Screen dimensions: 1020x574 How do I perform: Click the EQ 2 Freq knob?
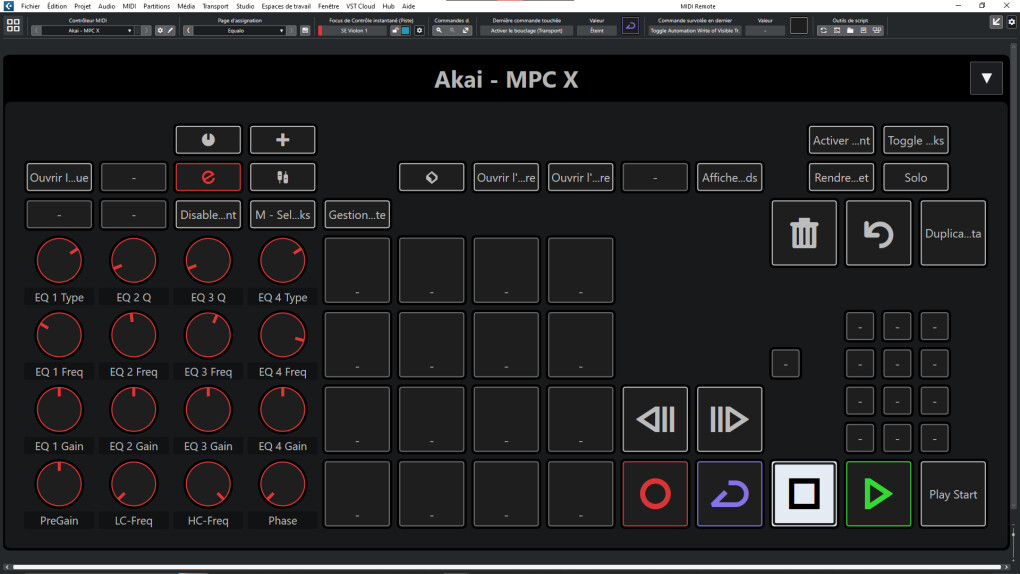(133, 335)
